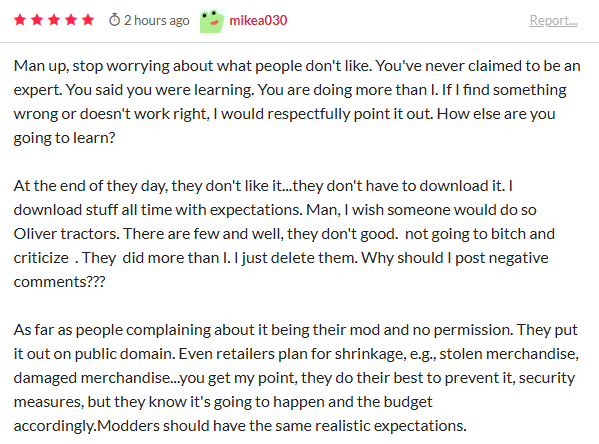
Task: Click the first red rating star
Action: tap(20, 19)
